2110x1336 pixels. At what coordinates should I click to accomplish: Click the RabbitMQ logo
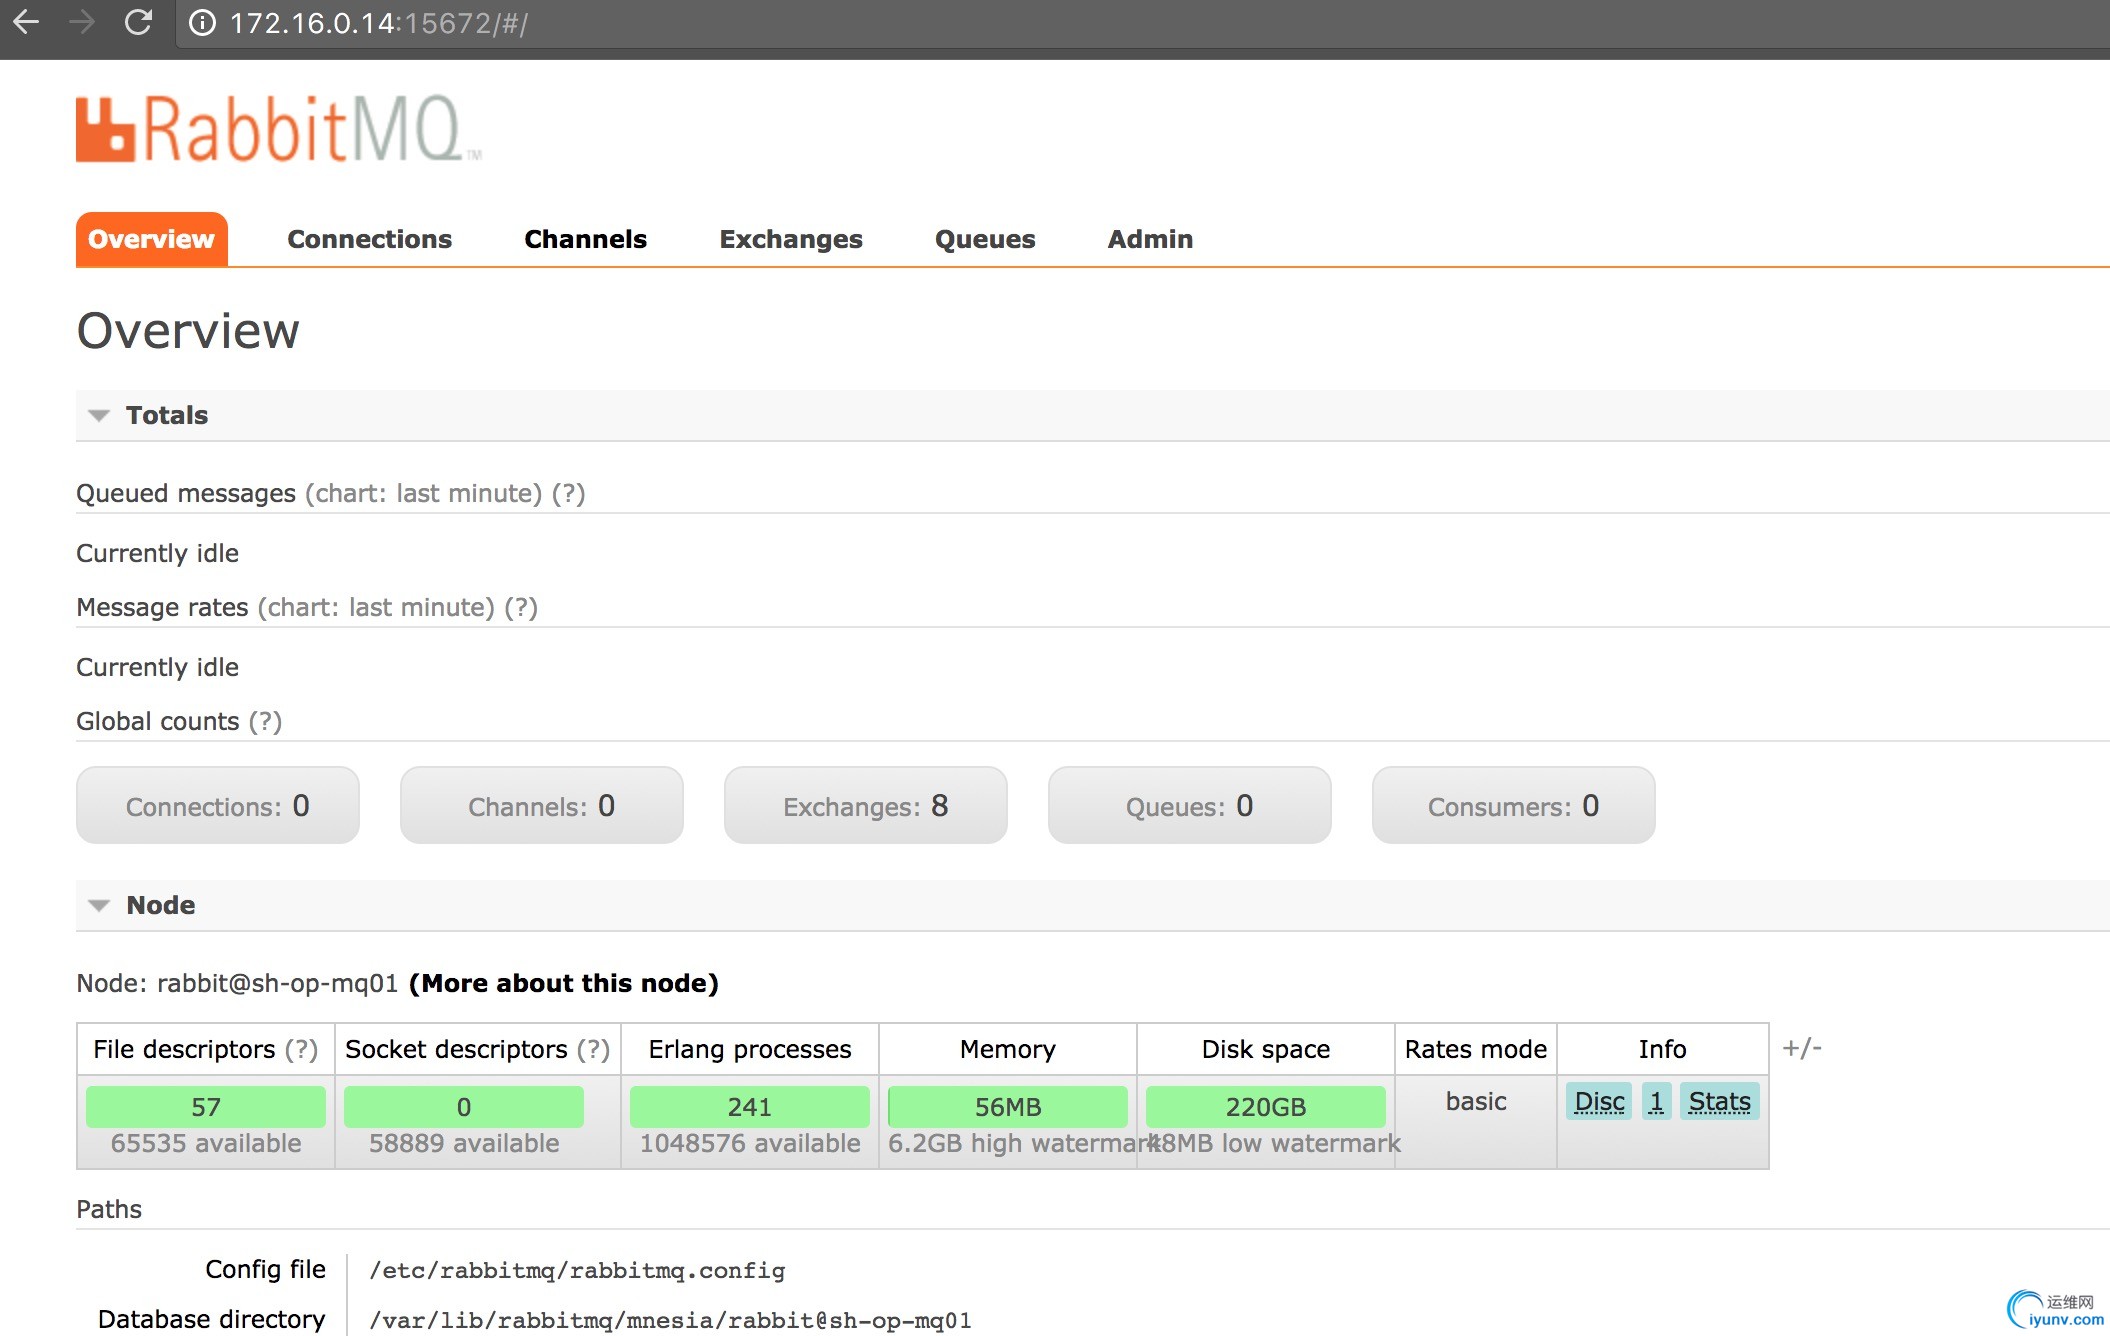coord(278,129)
